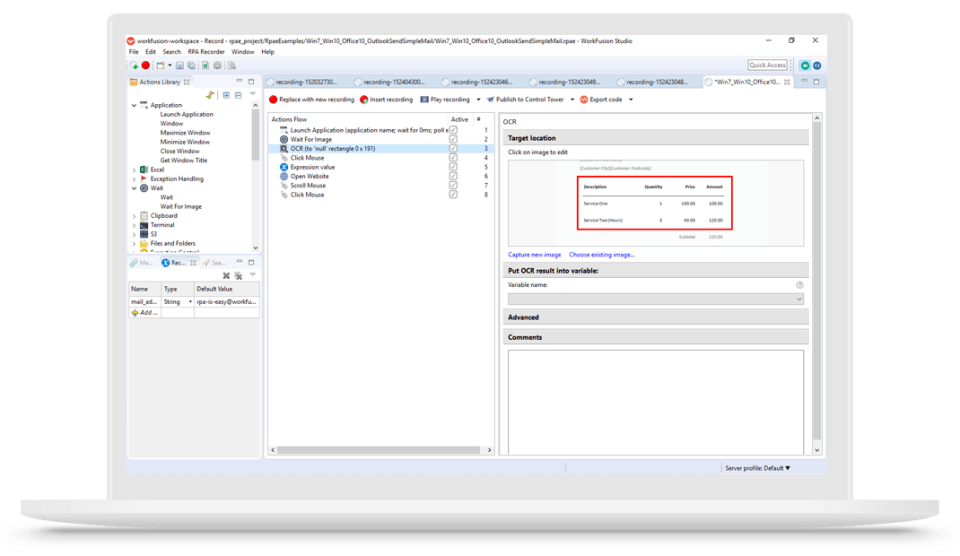Open the RPA Recorder menu

coord(206,52)
